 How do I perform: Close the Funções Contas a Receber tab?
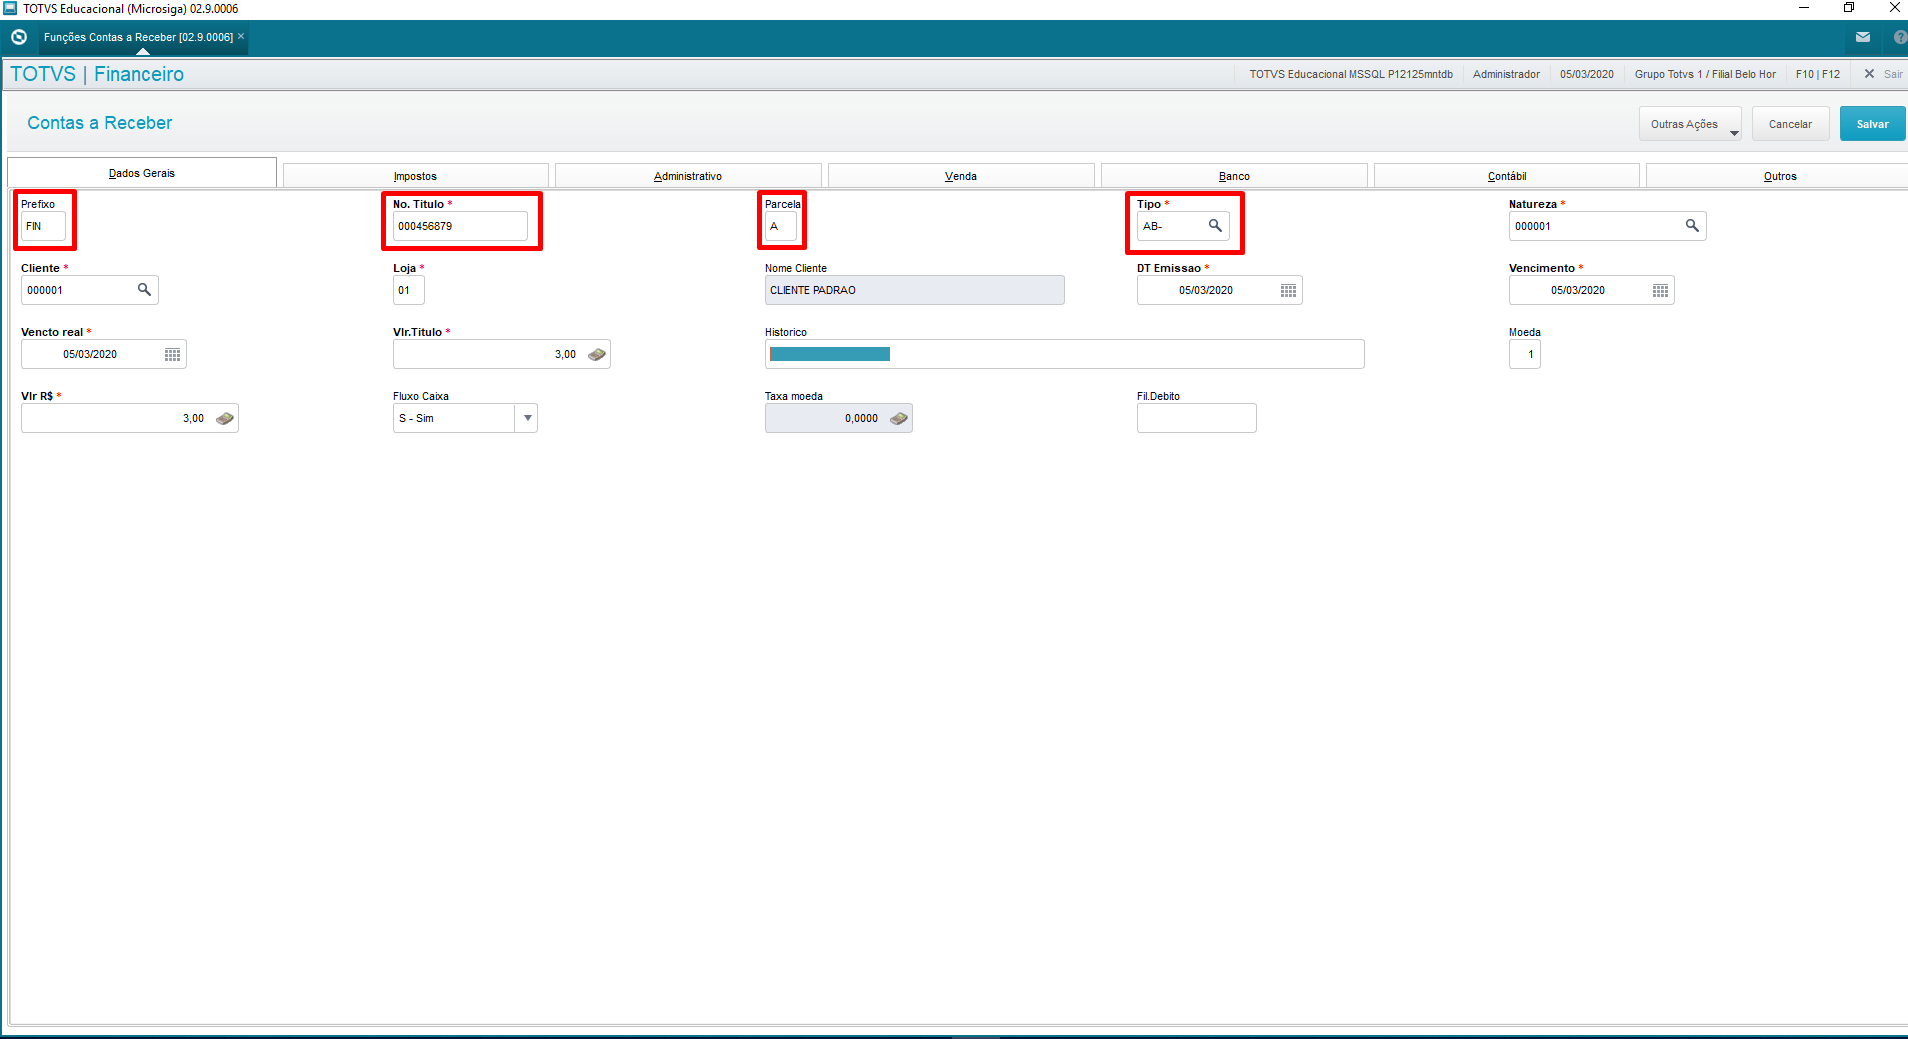click(x=241, y=36)
